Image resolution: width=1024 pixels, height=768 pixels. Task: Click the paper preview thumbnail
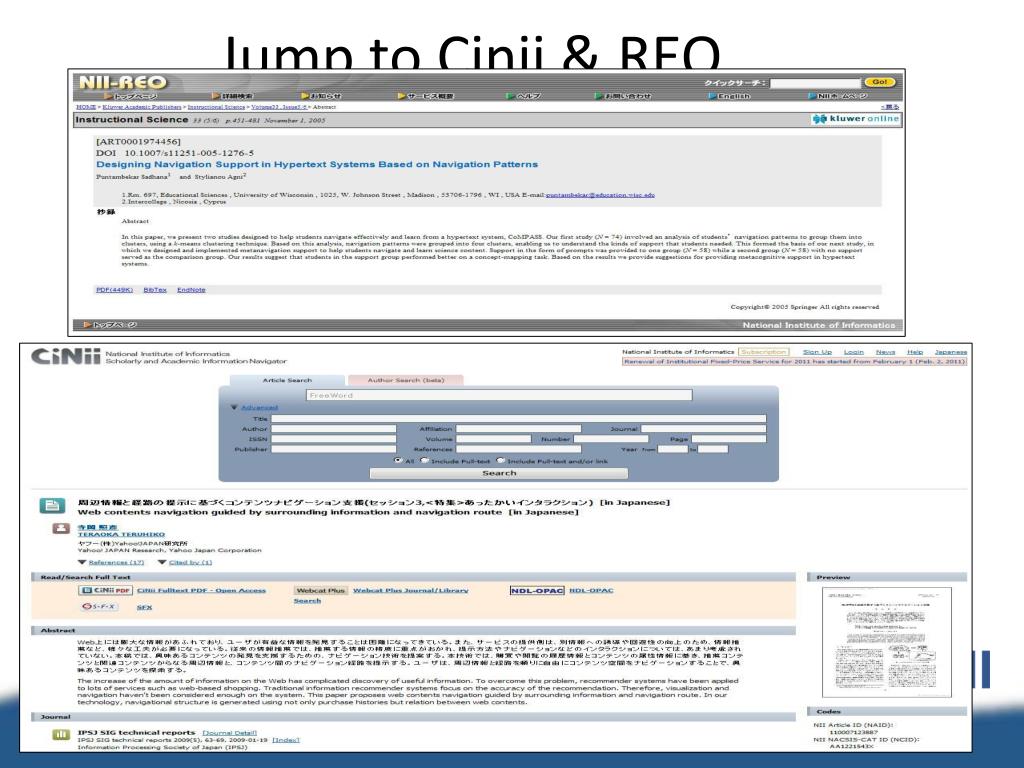[x=886, y=642]
